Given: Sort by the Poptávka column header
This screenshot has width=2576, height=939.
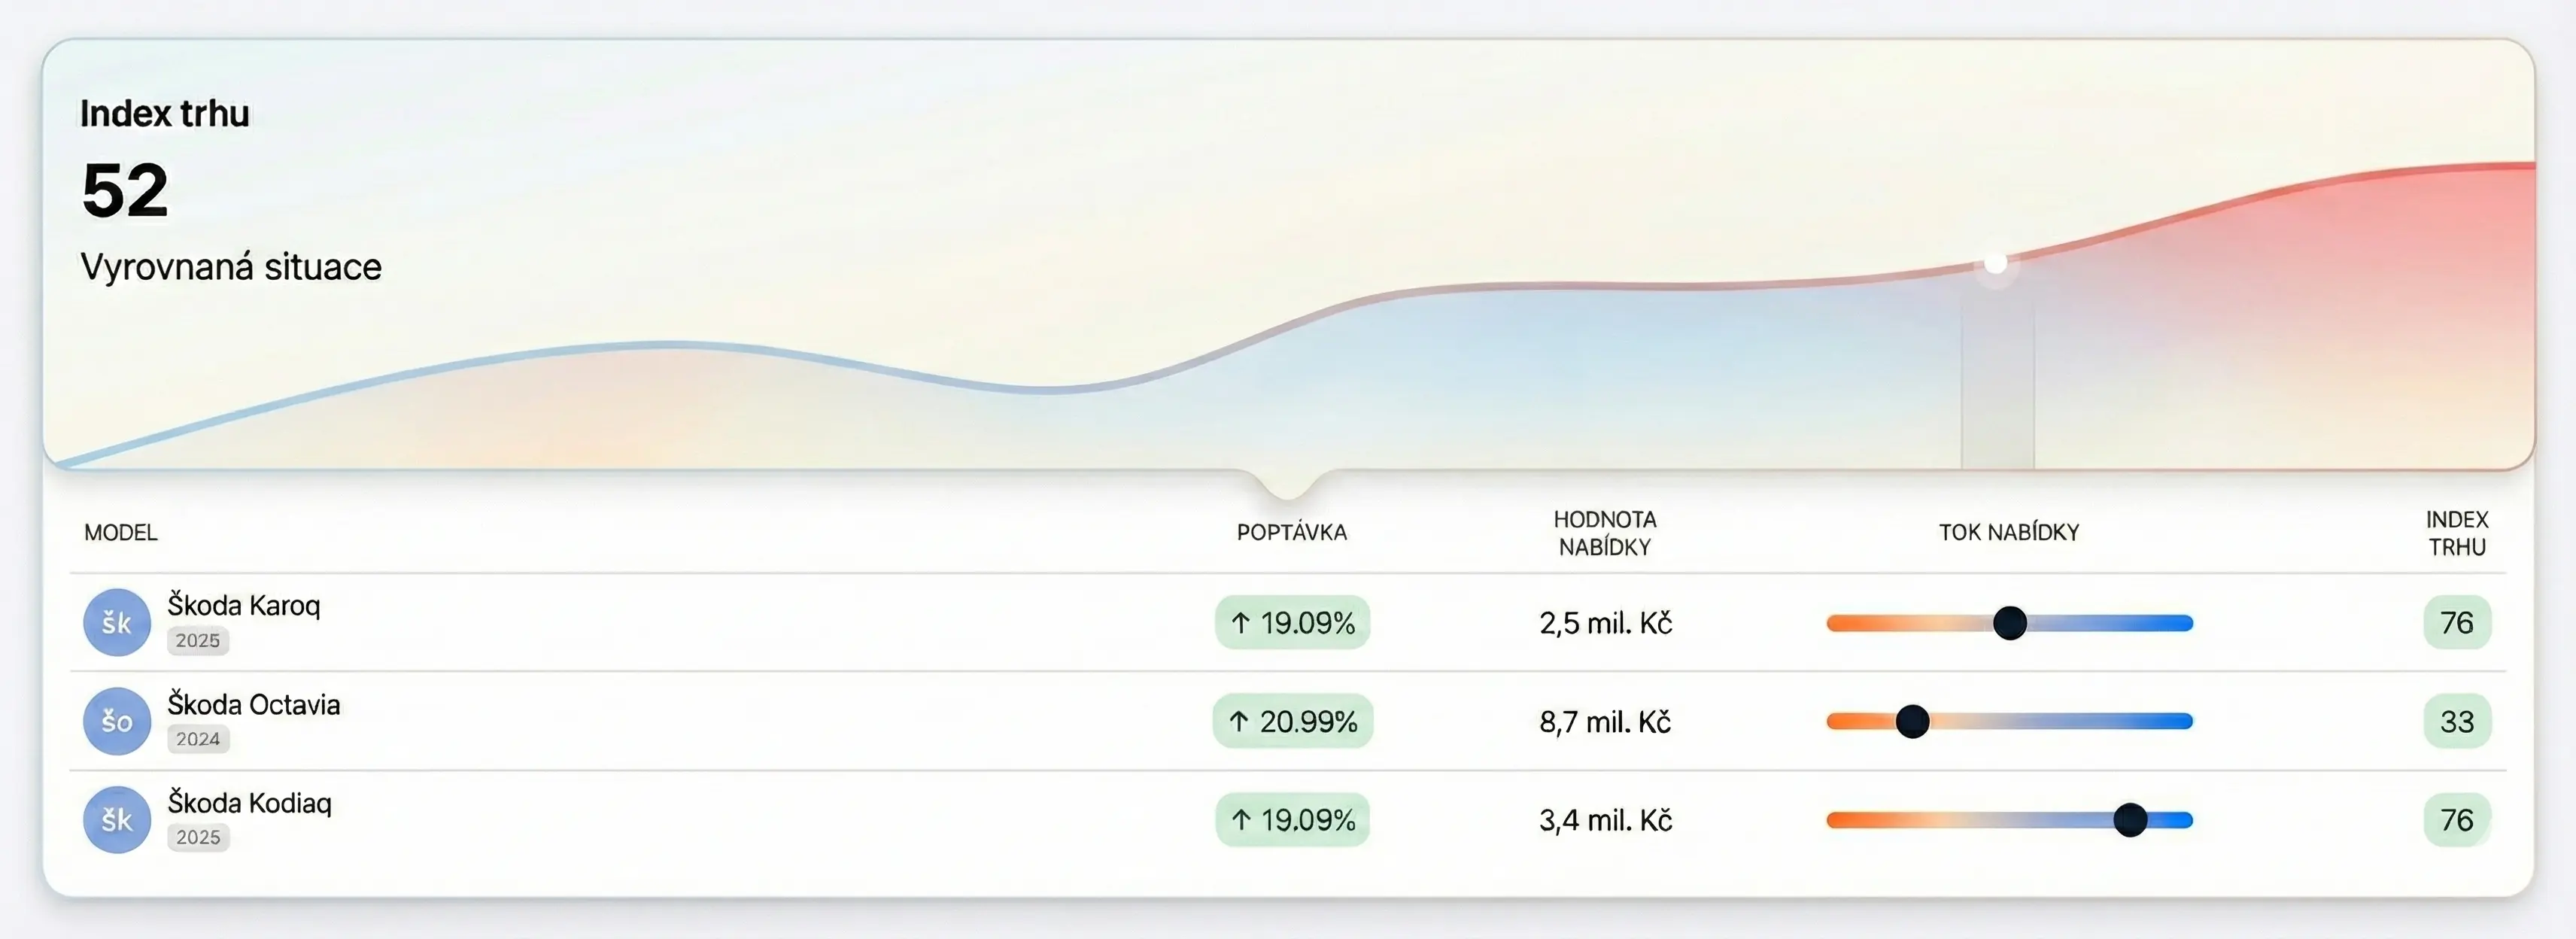Looking at the screenshot, I should pyautogui.click(x=1291, y=532).
